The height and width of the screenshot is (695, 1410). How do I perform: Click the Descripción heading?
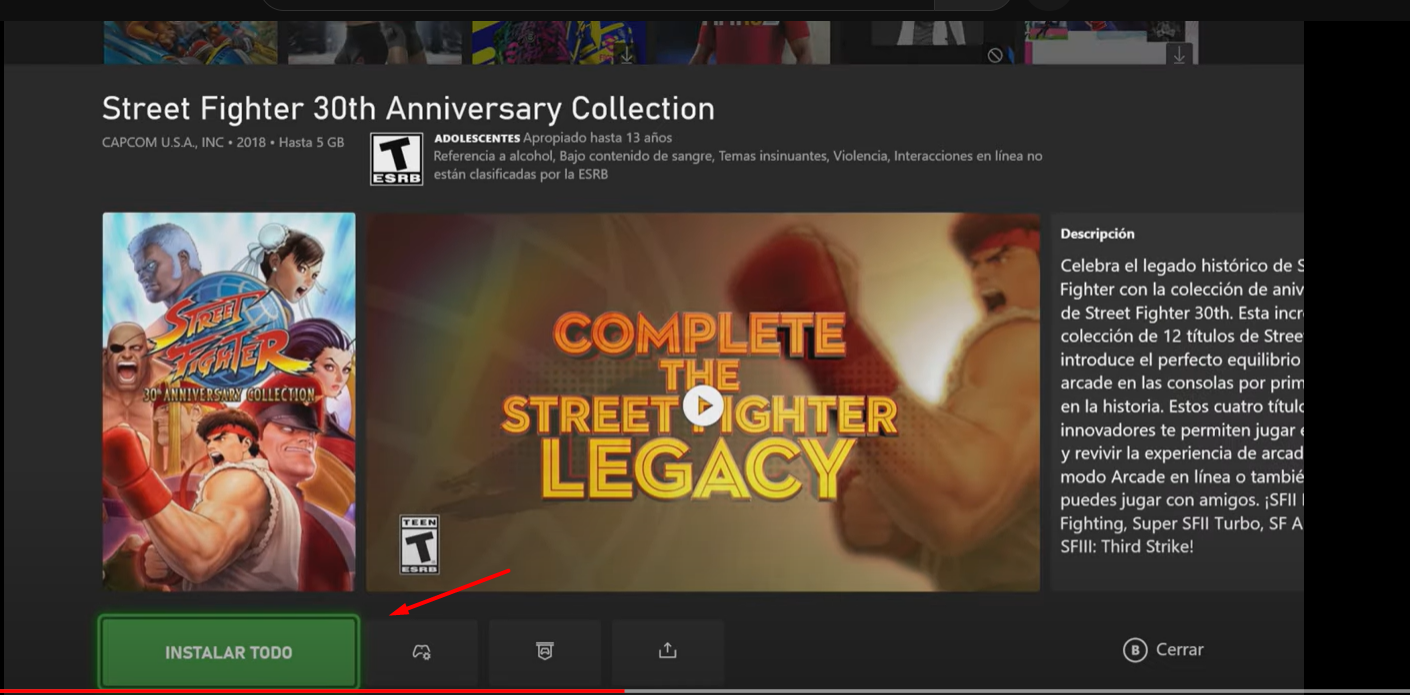1097,234
